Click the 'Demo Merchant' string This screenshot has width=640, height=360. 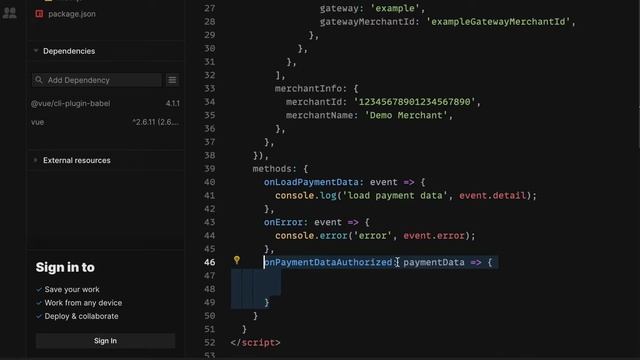pos(406,116)
